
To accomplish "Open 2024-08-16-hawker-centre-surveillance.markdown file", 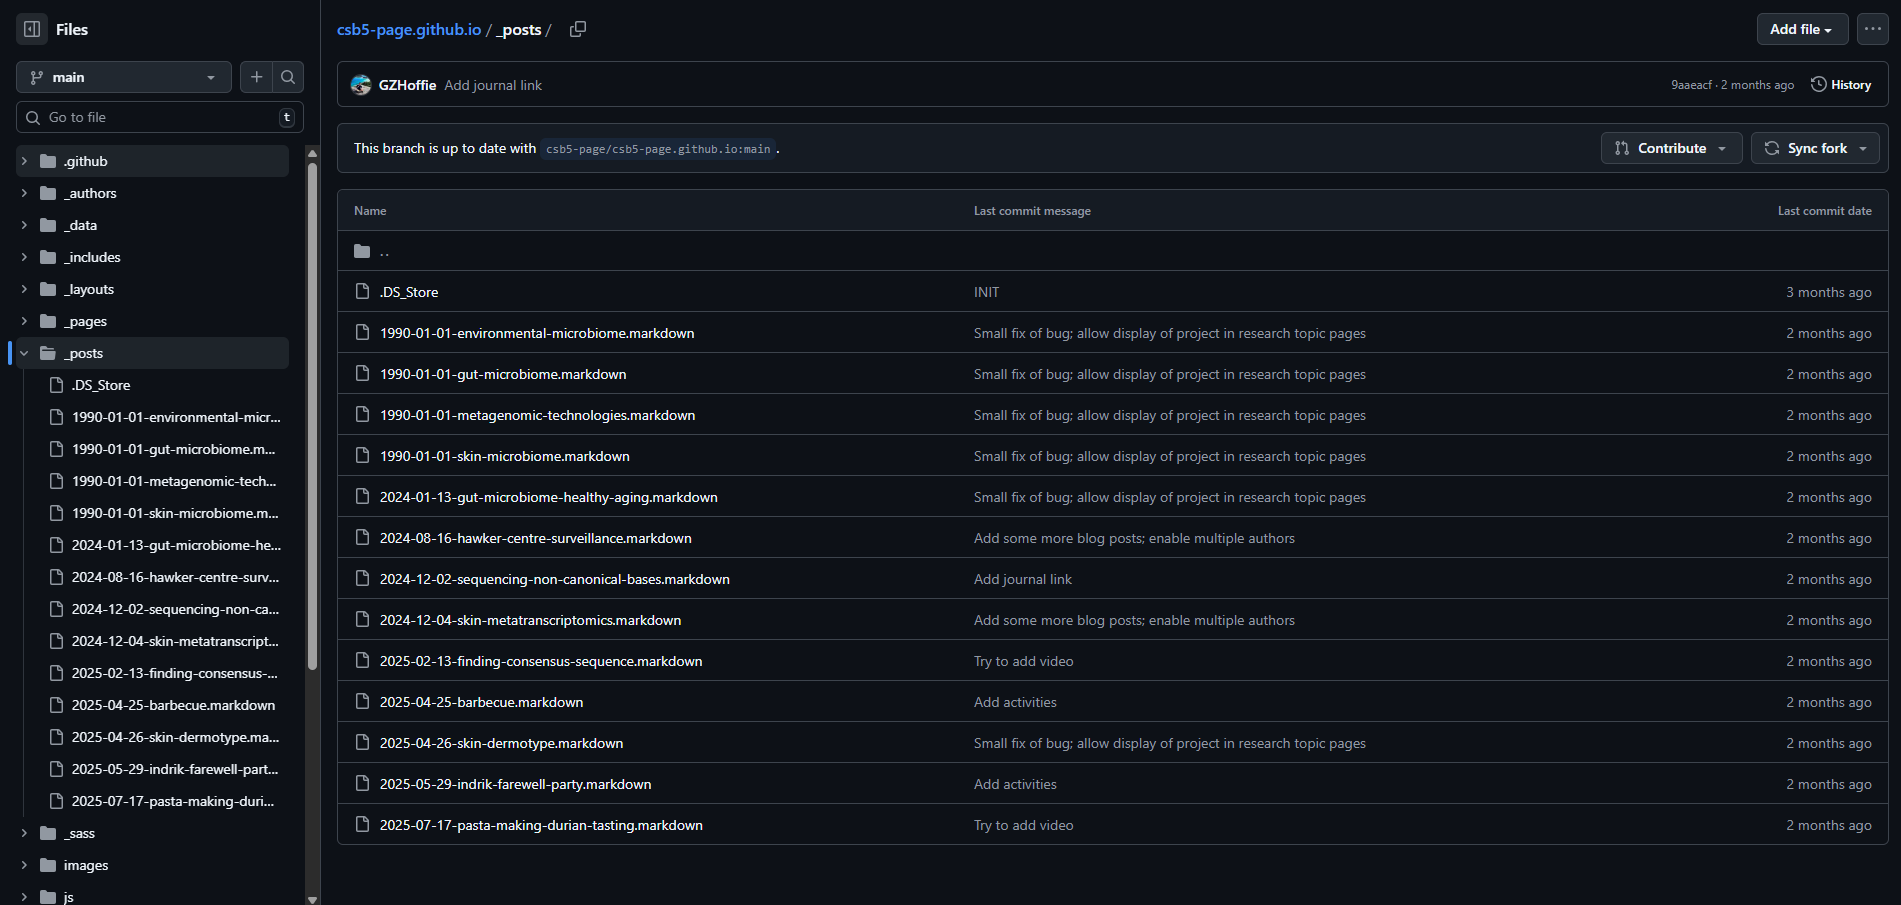I will pyautogui.click(x=535, y=538).
